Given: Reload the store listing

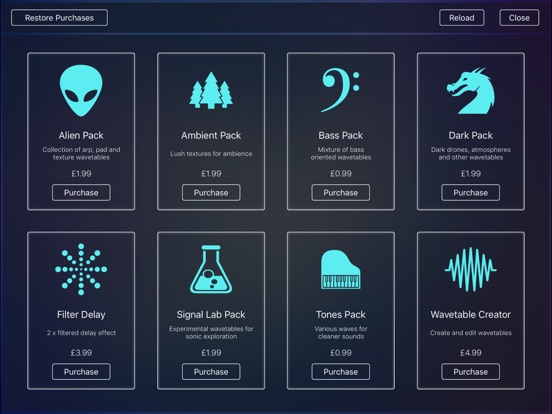Looking at the screenshot, I should (x=462, y=18).
